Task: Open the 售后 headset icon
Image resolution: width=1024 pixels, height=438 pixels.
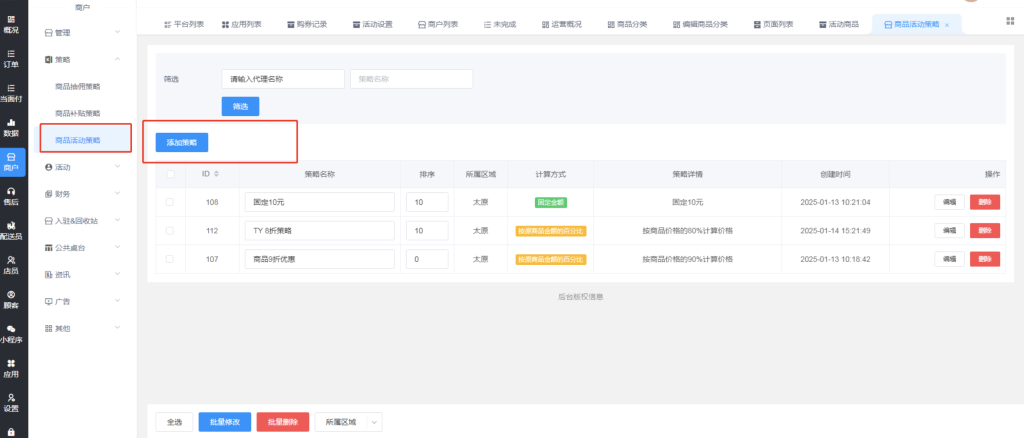Action: click(11, 195)
